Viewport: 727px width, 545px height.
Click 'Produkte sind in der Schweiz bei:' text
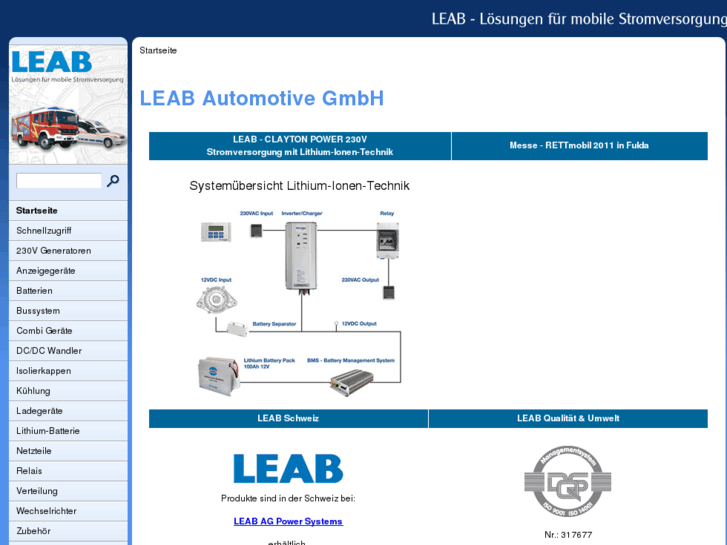click(x=288, y=499)
